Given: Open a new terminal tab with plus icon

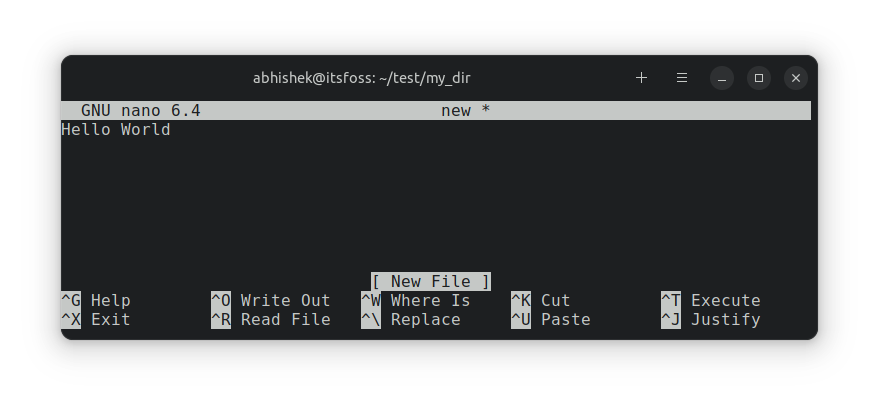Looking at the screenshot, I should (642, 78).
